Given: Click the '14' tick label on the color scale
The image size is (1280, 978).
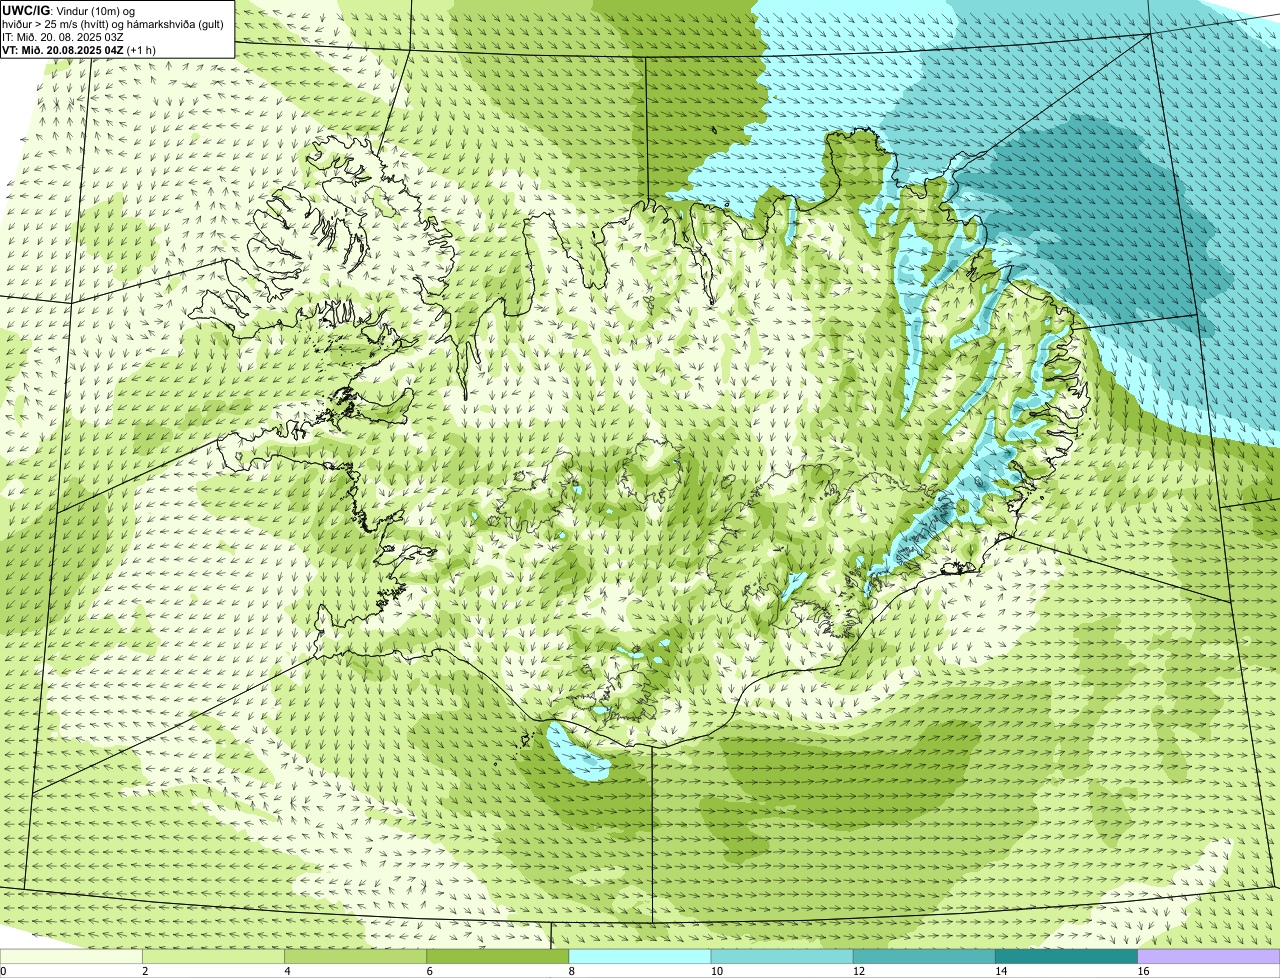Looking at the screenshot, I should click(1000, 971).
